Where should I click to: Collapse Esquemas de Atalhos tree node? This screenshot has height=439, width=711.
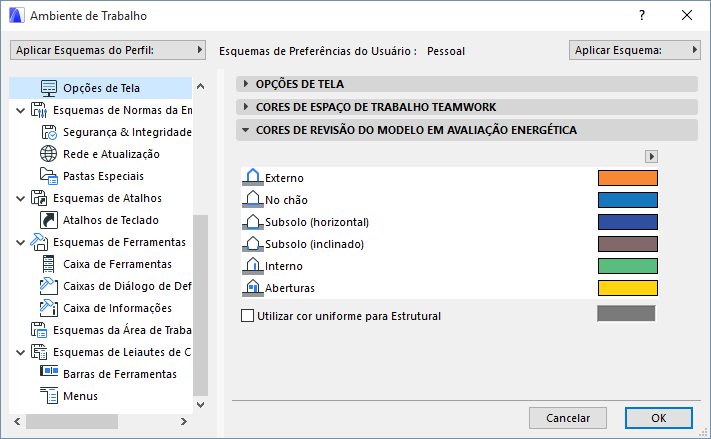coord(22,198)
